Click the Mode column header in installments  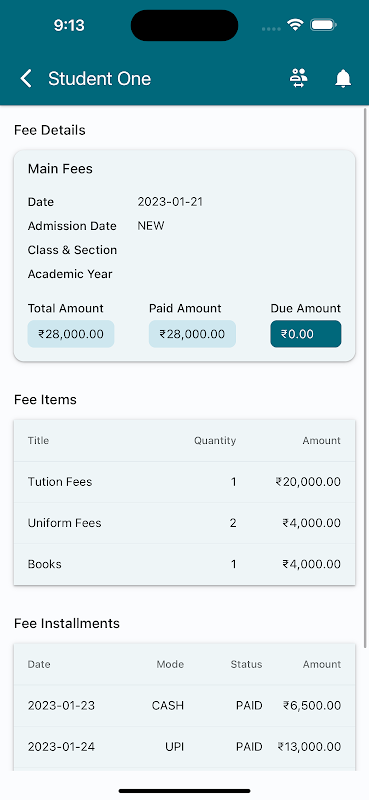[170, 664]
